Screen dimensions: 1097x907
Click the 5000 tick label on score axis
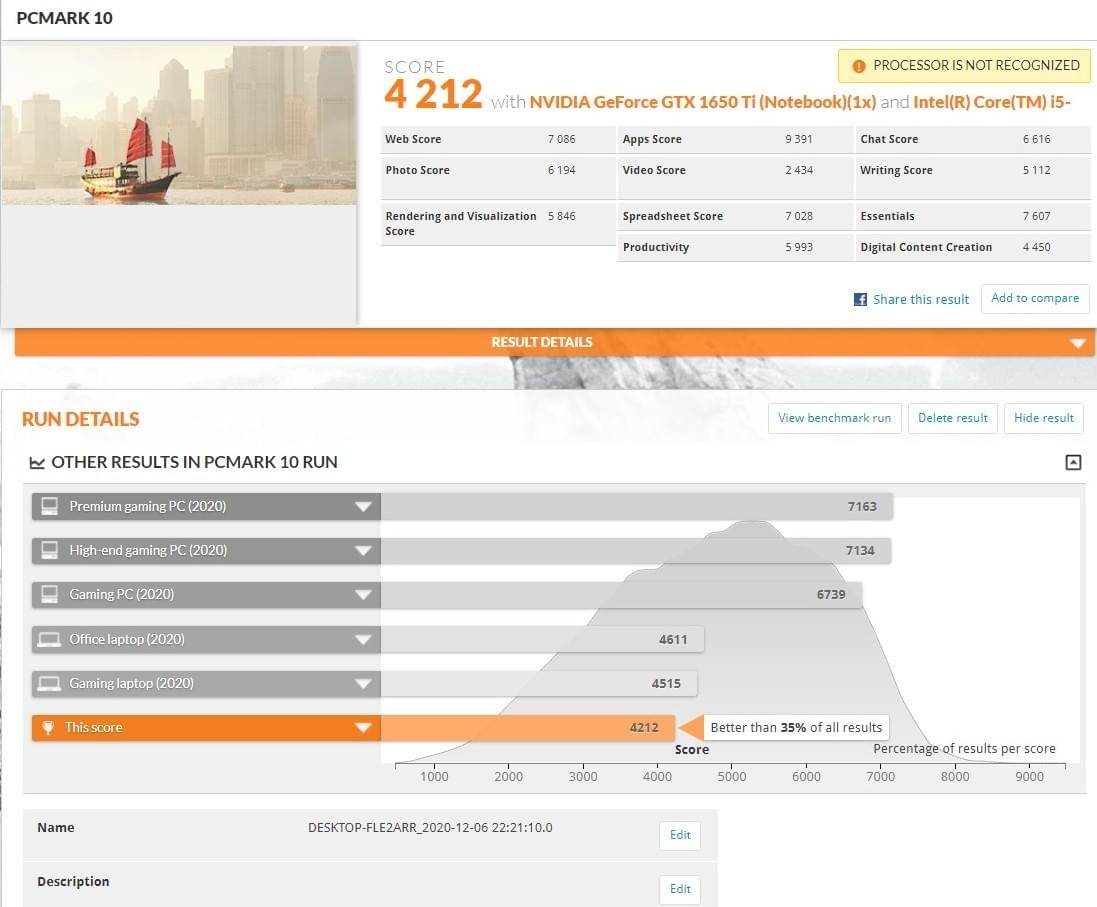pyautogui.click(x=732, y=777)
